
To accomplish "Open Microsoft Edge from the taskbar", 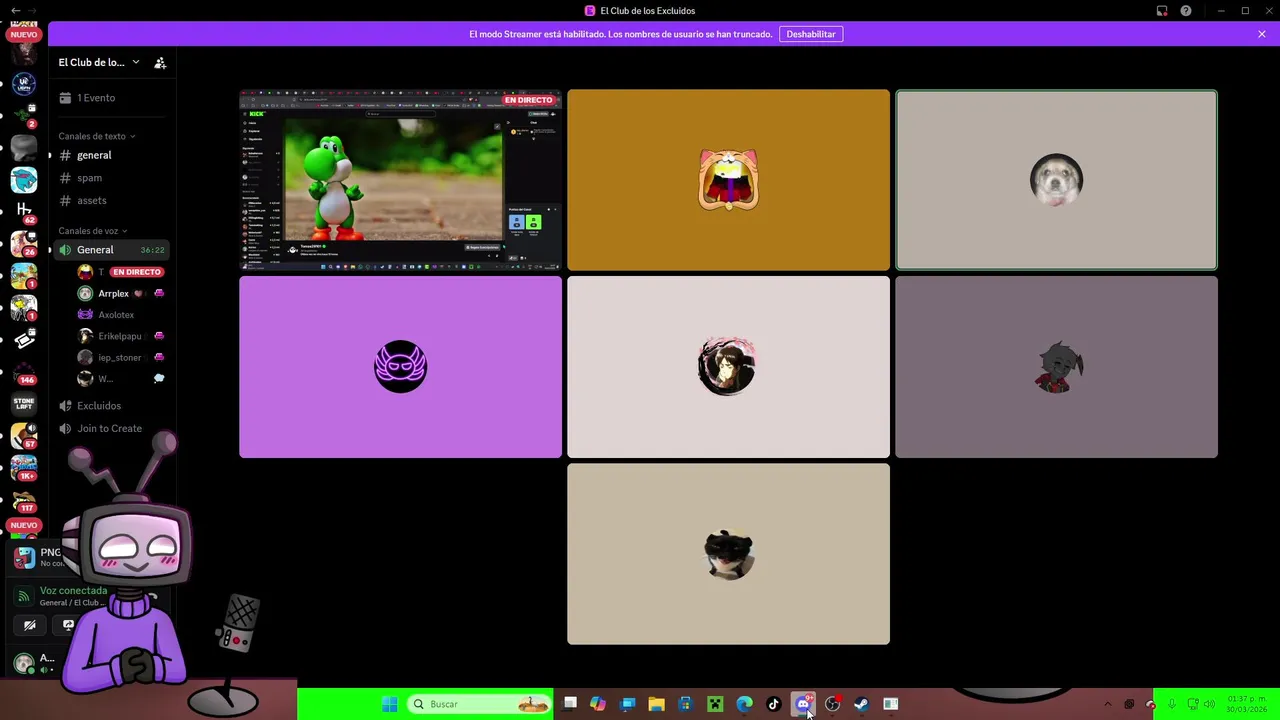I will coord(744,704).
